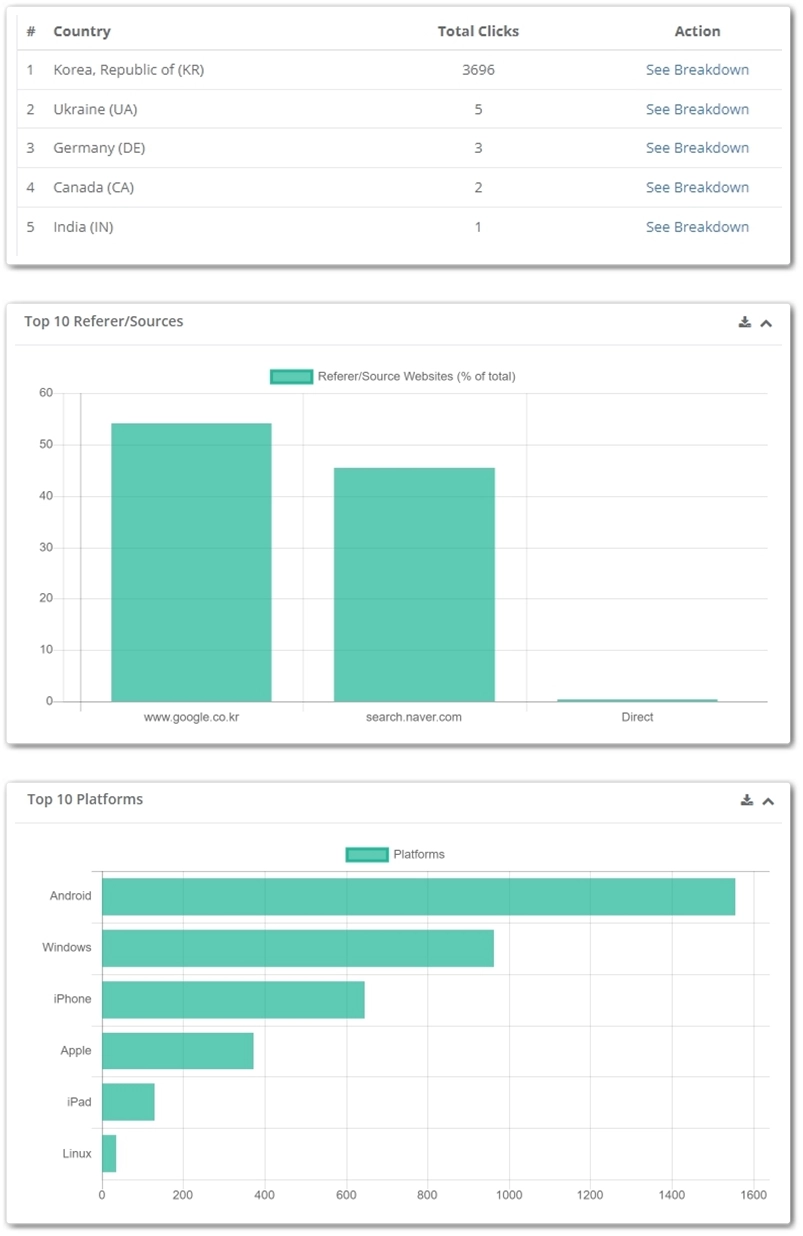Collapse the Top 10 Platforms panel

768,801
